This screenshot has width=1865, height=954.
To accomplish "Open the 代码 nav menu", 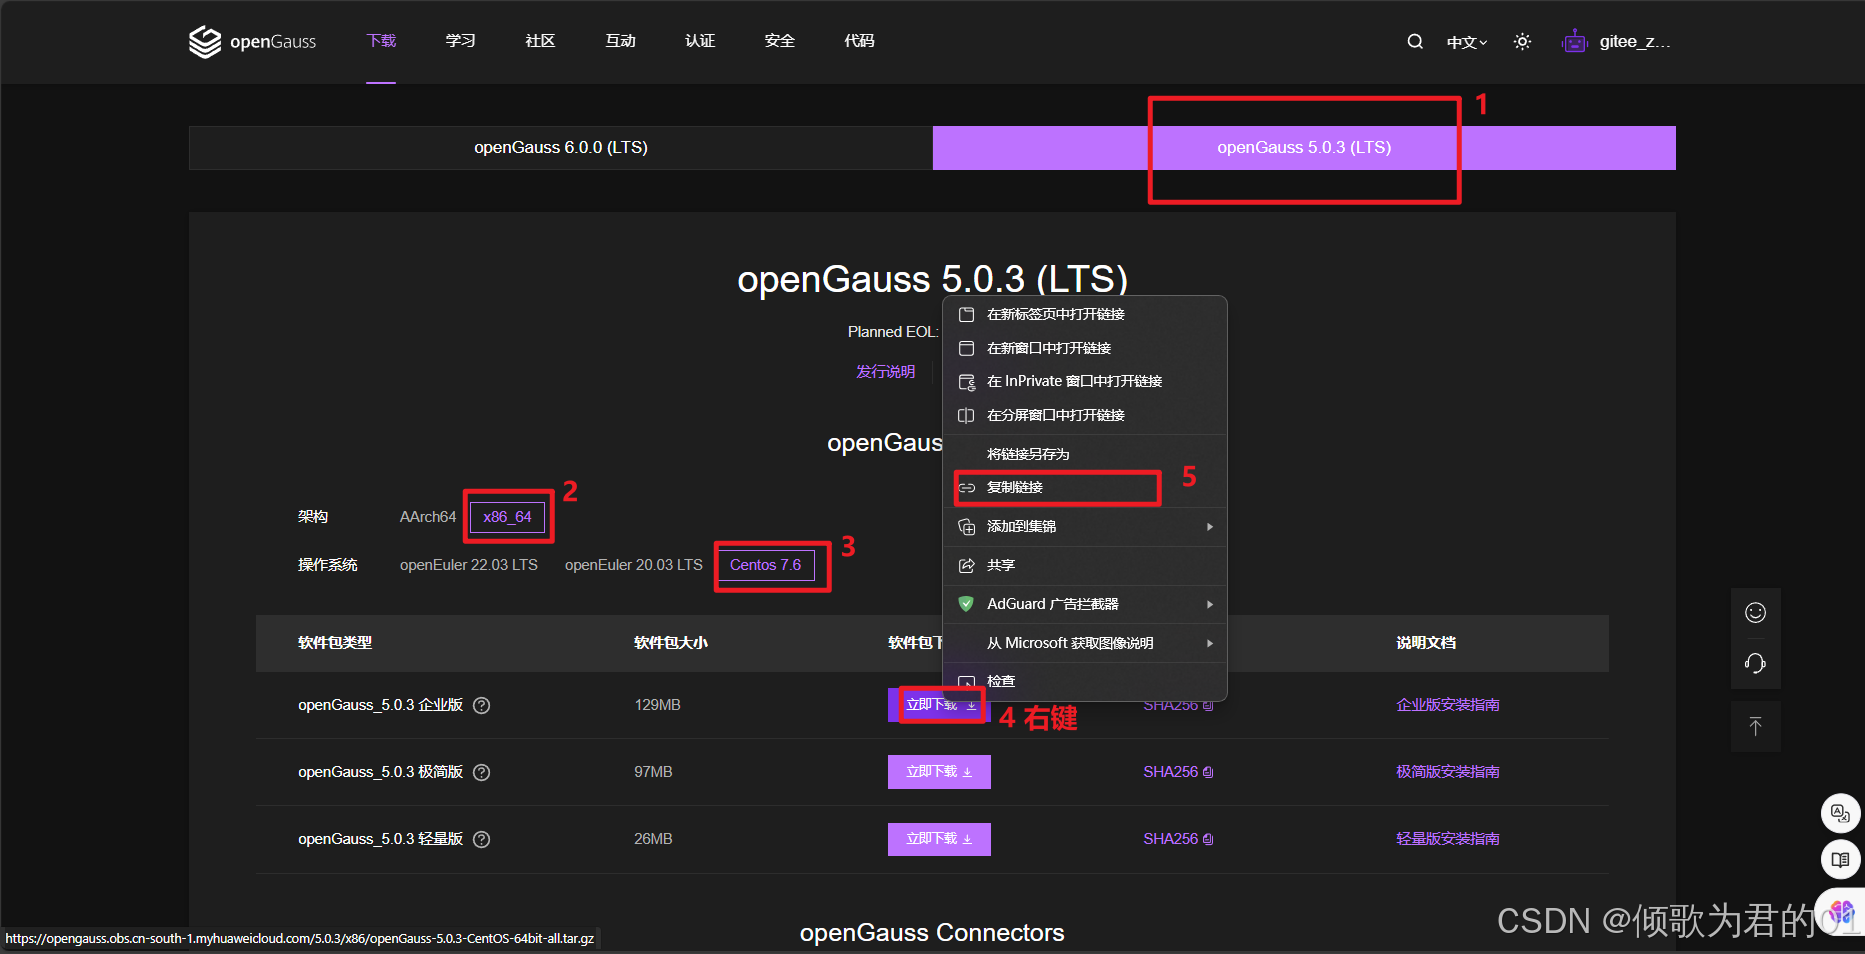I will point(859,41).
